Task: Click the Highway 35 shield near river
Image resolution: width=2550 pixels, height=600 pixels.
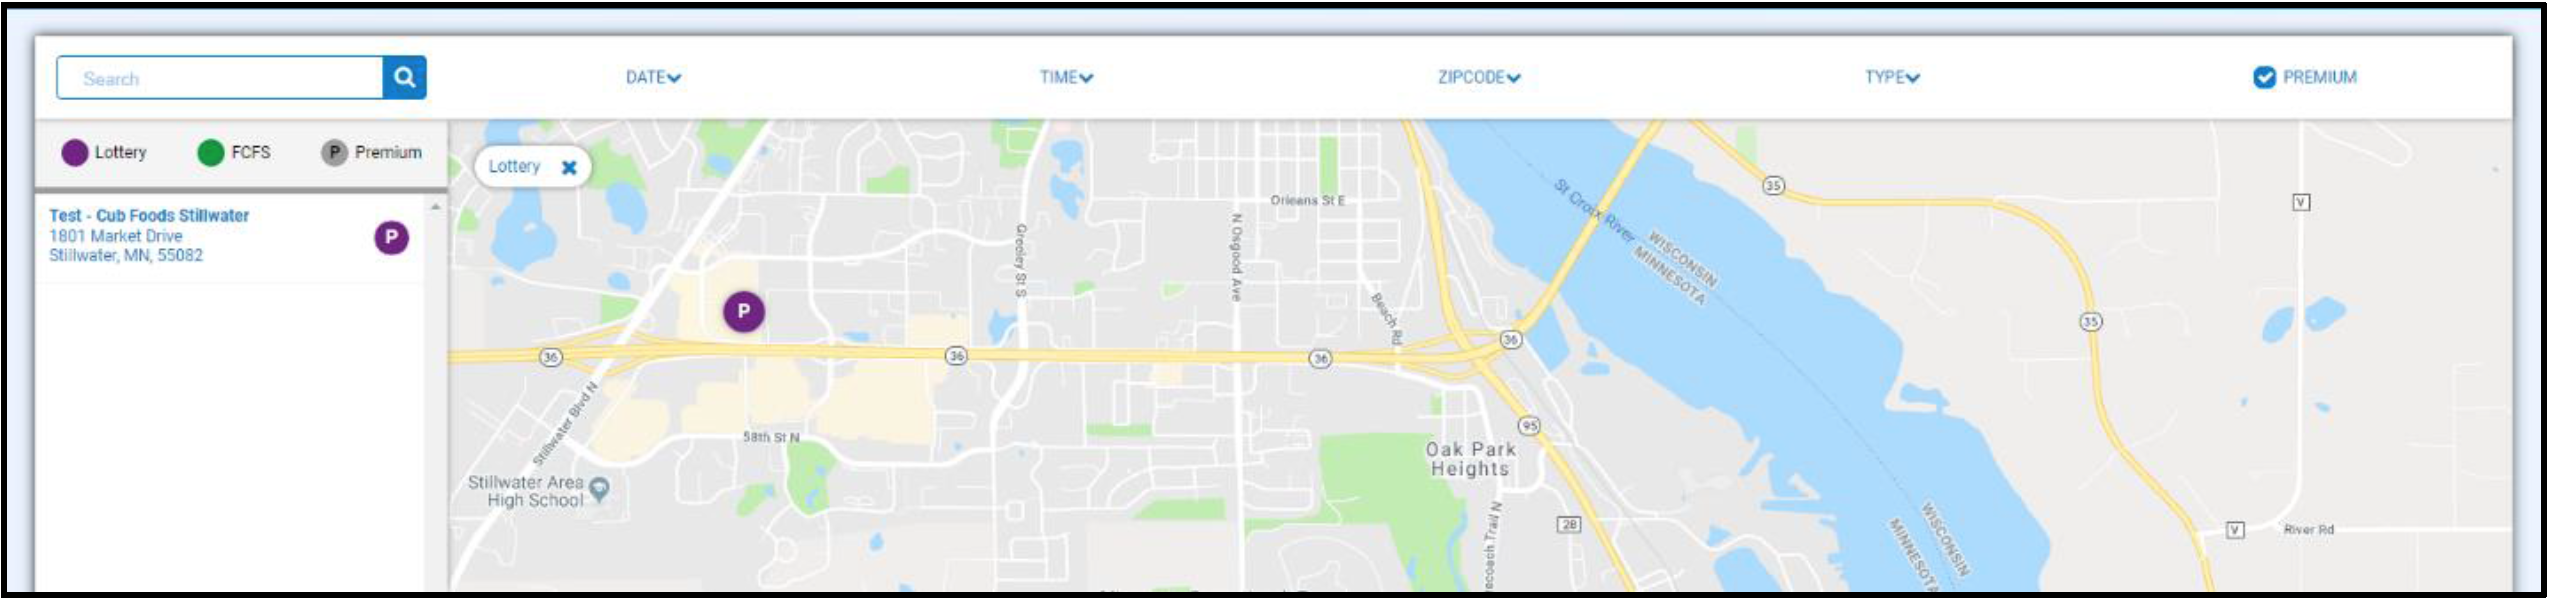Action: (1773, 185)
